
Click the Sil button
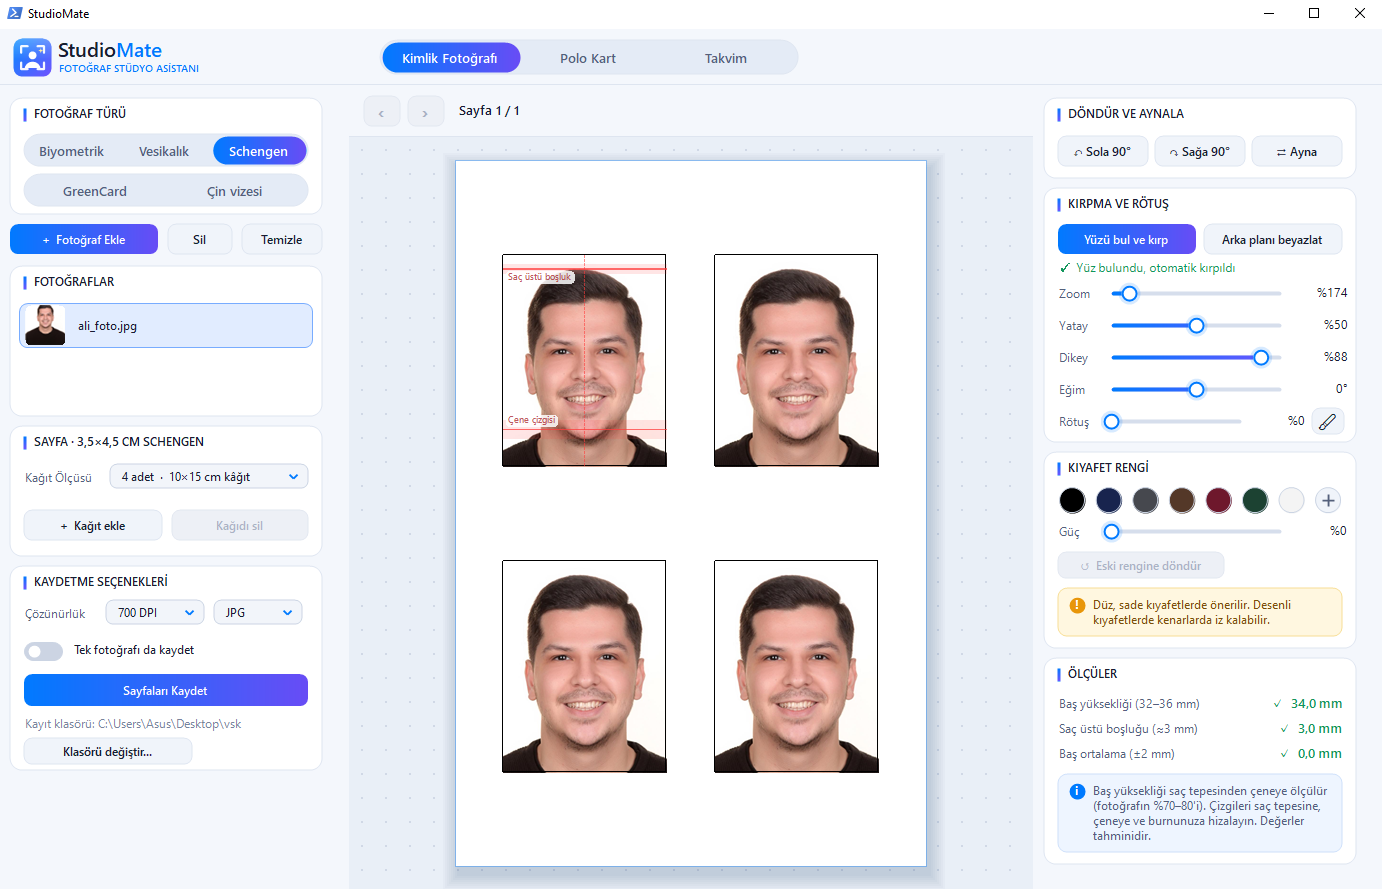click(x=199, y=240)
